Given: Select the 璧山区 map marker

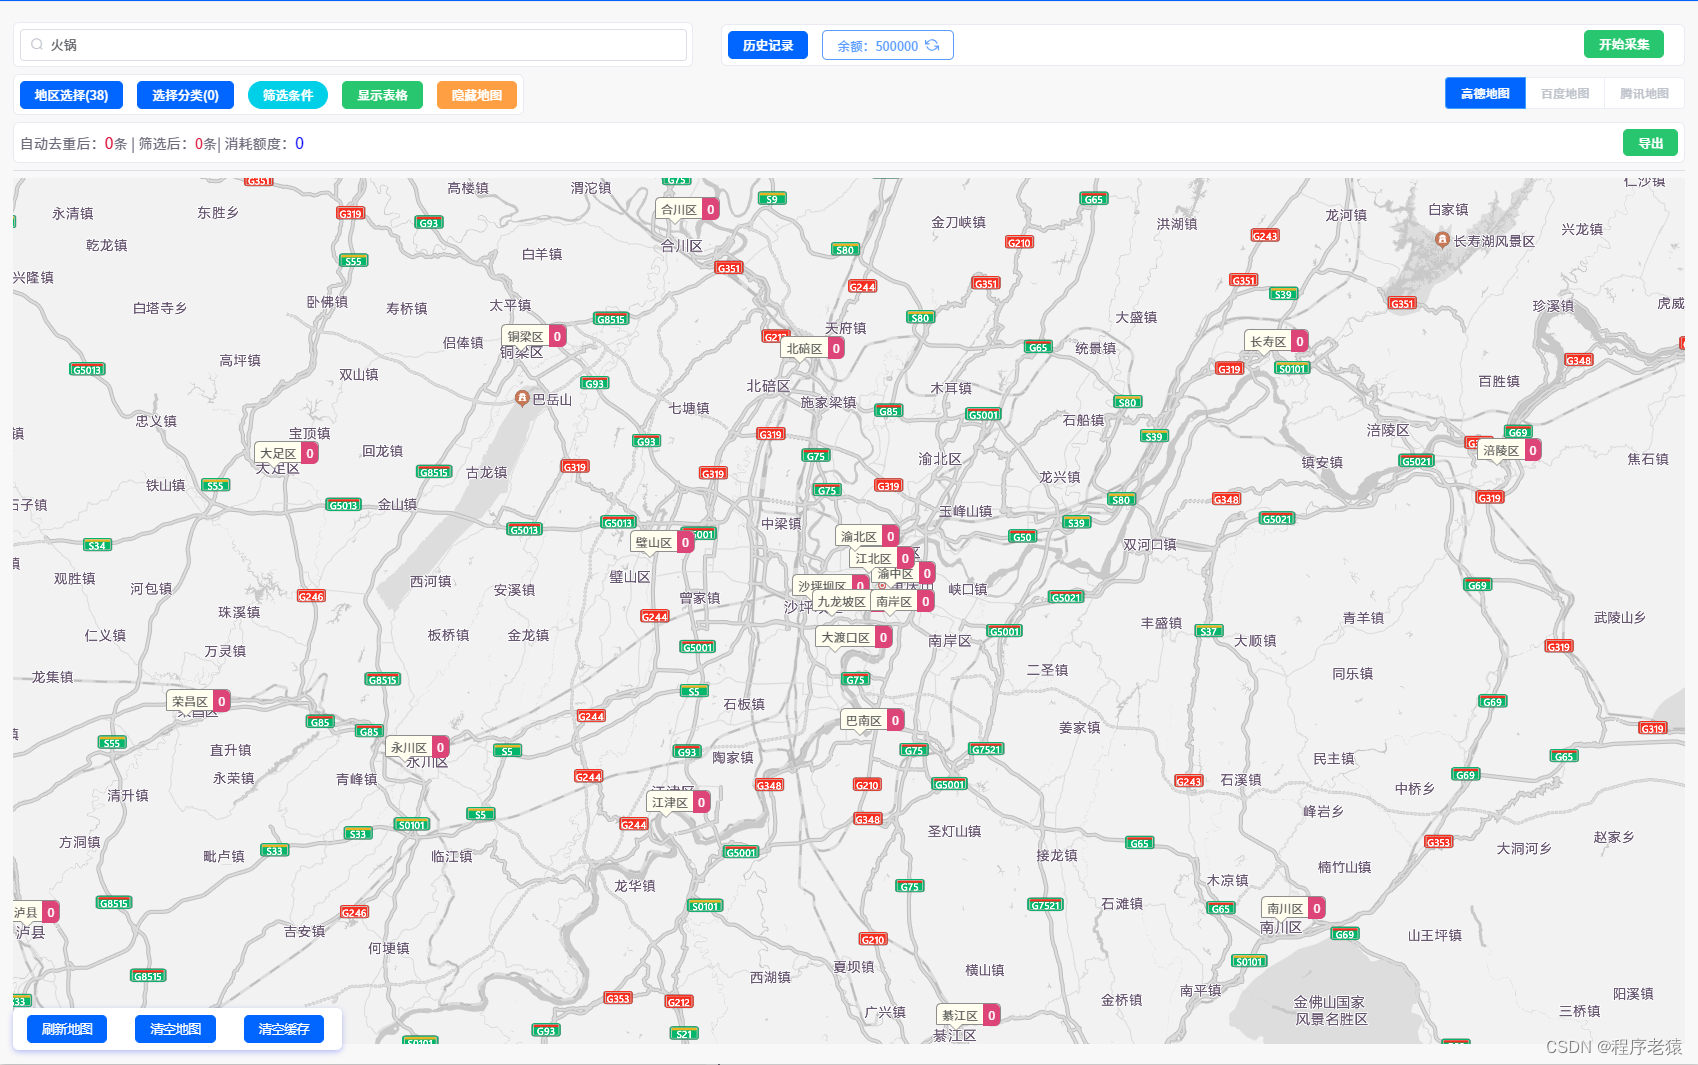Looking at the screenshot, I should tap(662, 542).
